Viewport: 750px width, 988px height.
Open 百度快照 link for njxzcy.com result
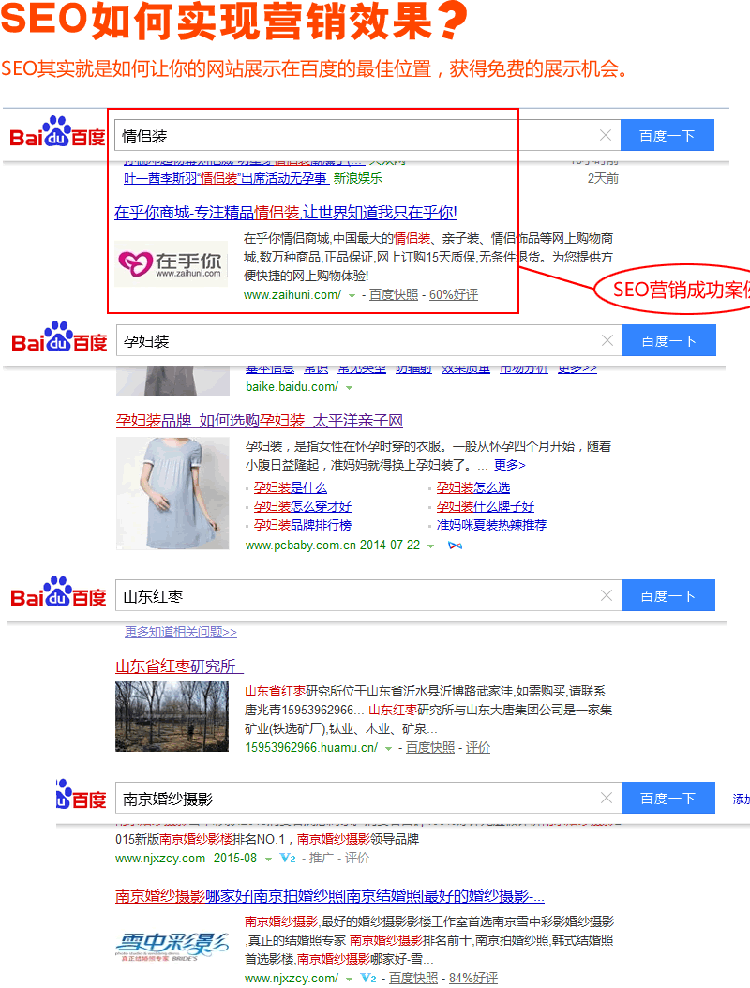click(x=413, y=978)
